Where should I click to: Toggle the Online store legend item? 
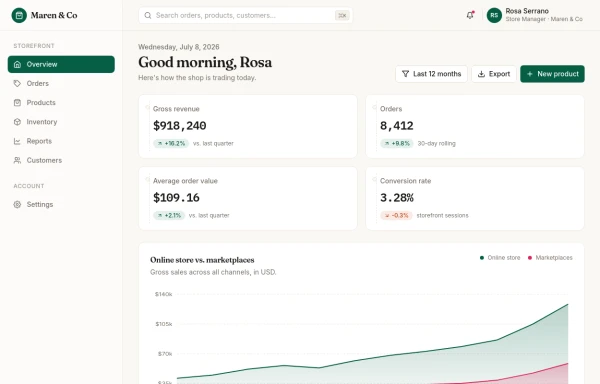click(500, 258)
